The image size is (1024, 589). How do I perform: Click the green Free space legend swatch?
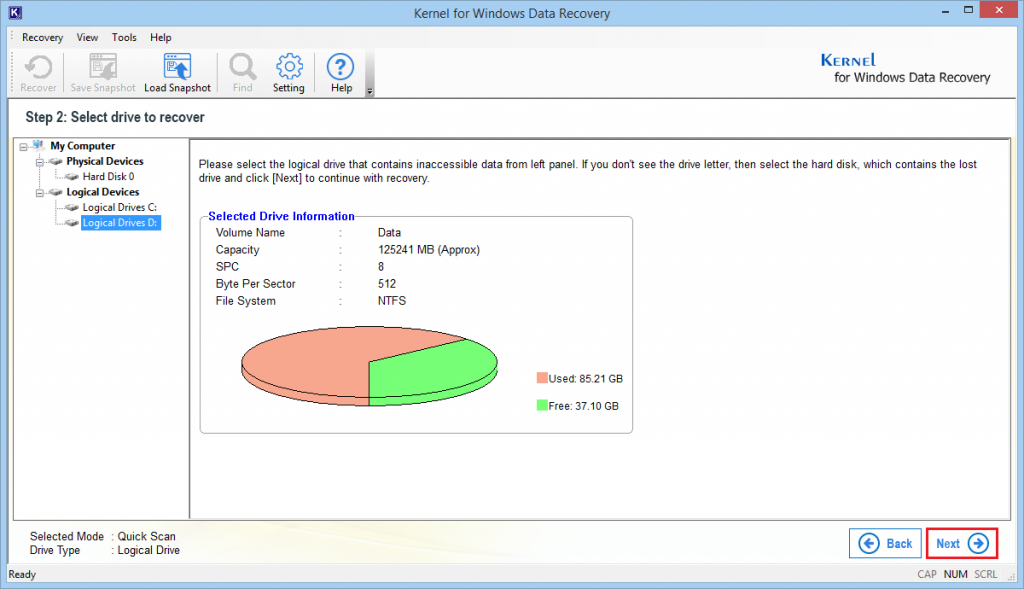541,404
